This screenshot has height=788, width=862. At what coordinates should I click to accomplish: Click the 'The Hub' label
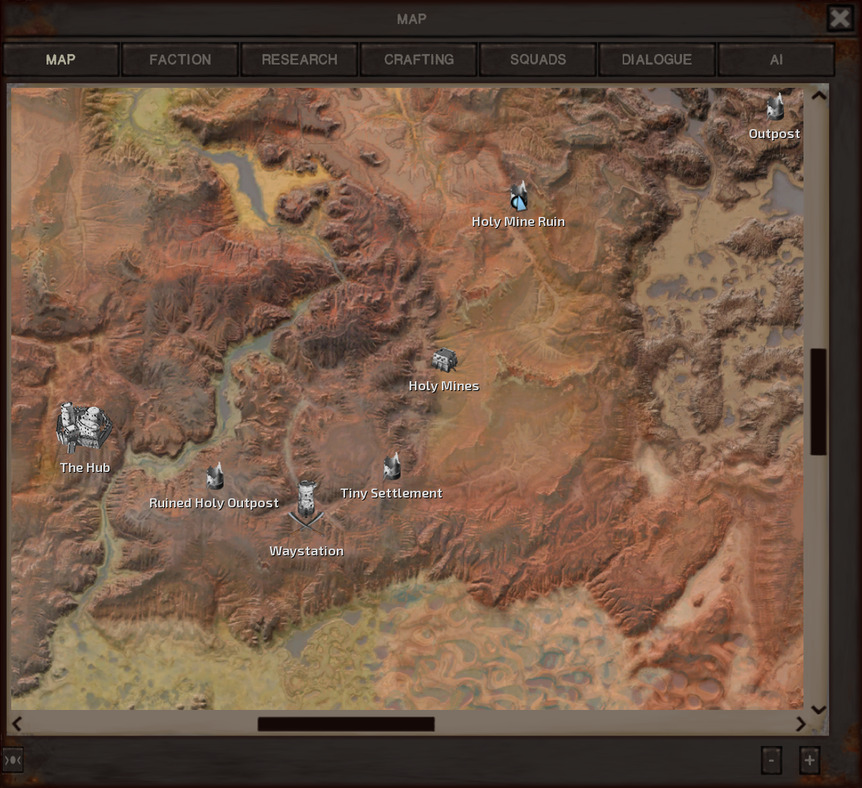pyautogui.click(x=85, y=467)
